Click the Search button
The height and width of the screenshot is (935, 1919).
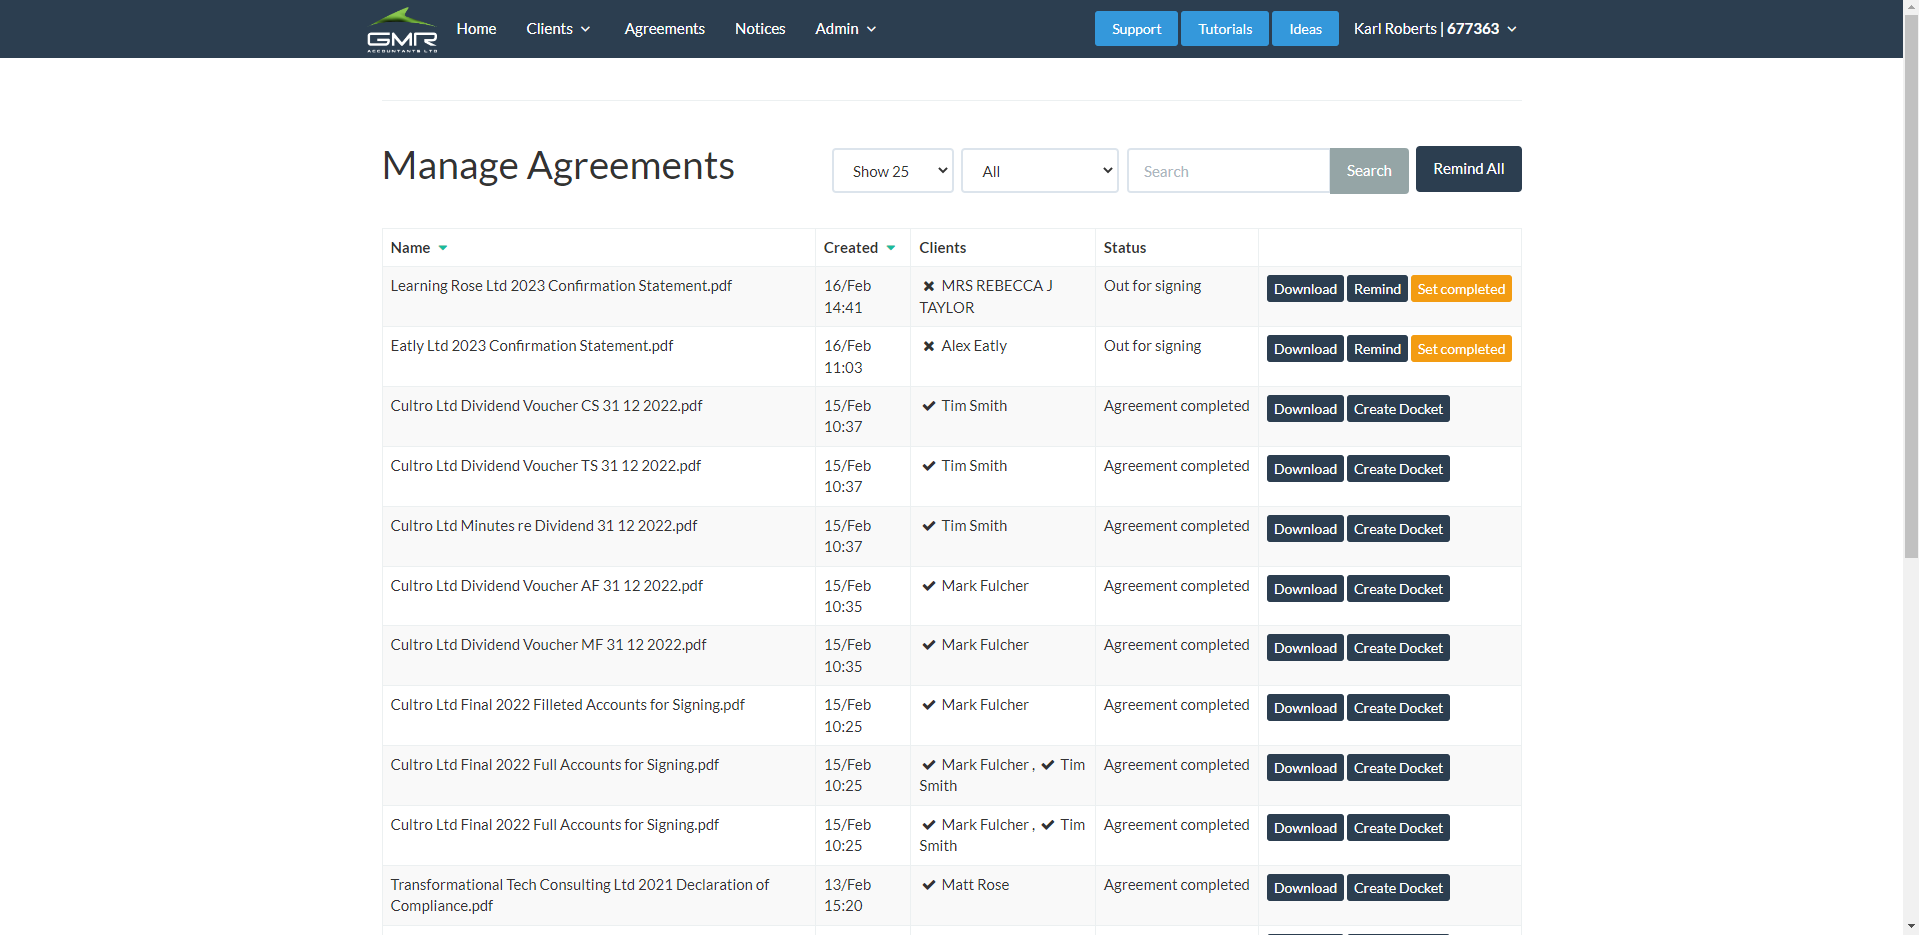pos(1369,171)
